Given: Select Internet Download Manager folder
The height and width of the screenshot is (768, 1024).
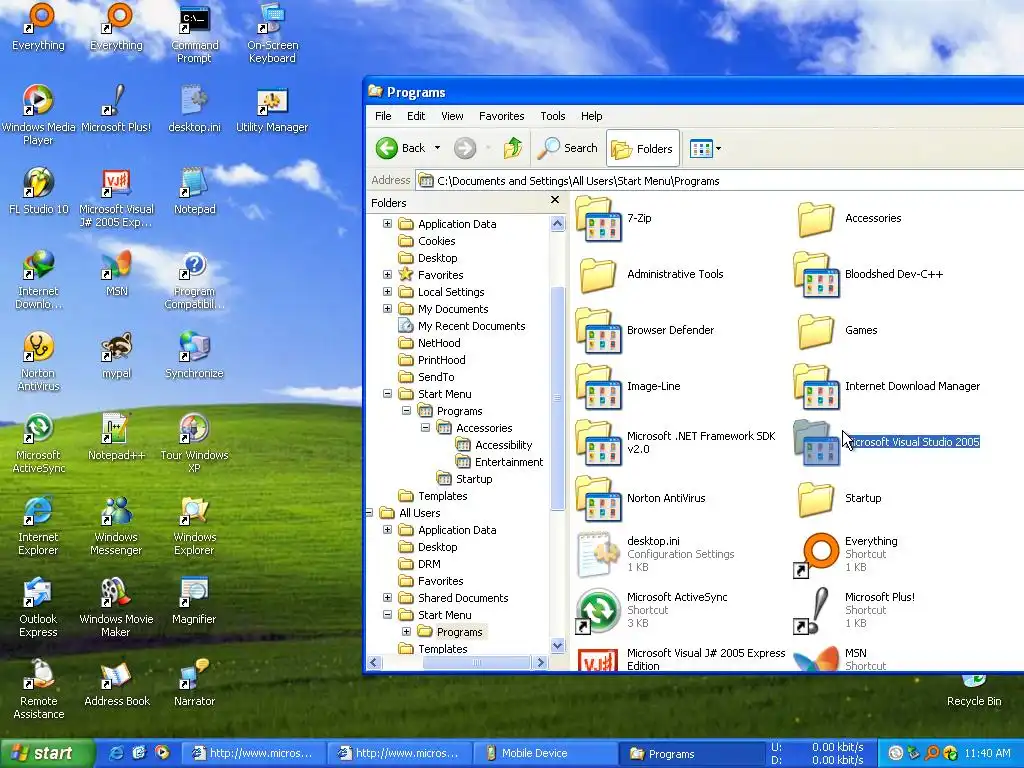Looking at the screenshot, I should pos(887,386).
